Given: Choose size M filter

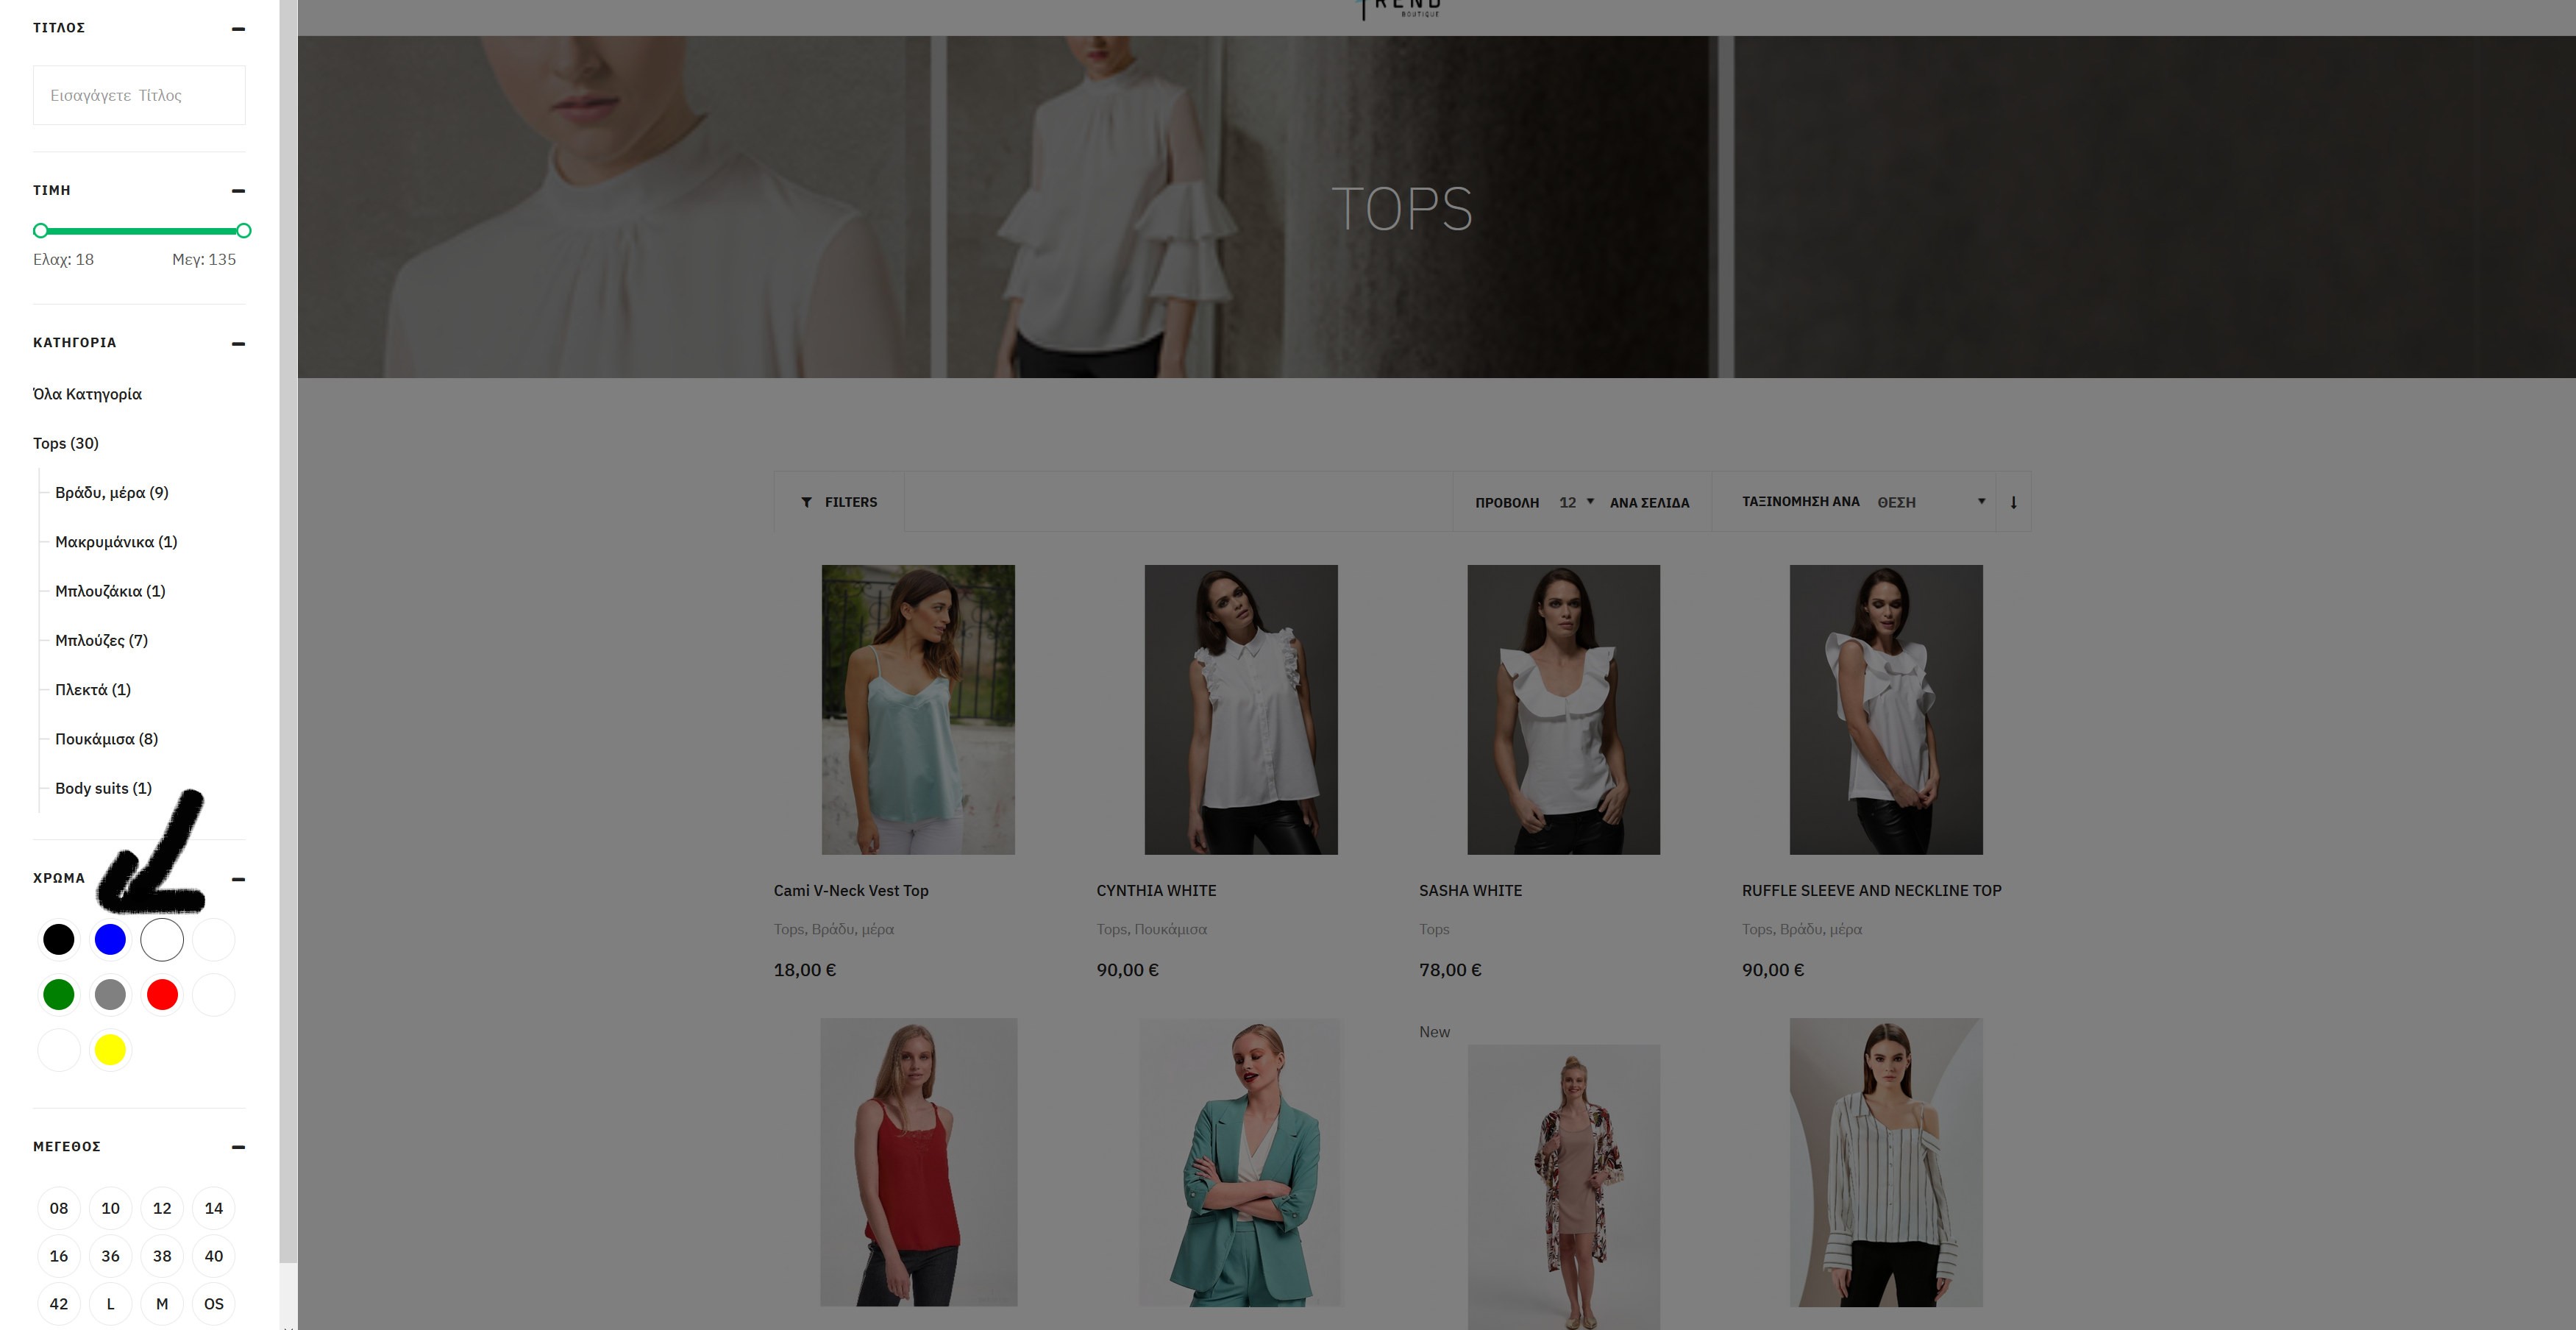Looking at the screenshot, I should pyautogui.click(x=162, y=1304).
